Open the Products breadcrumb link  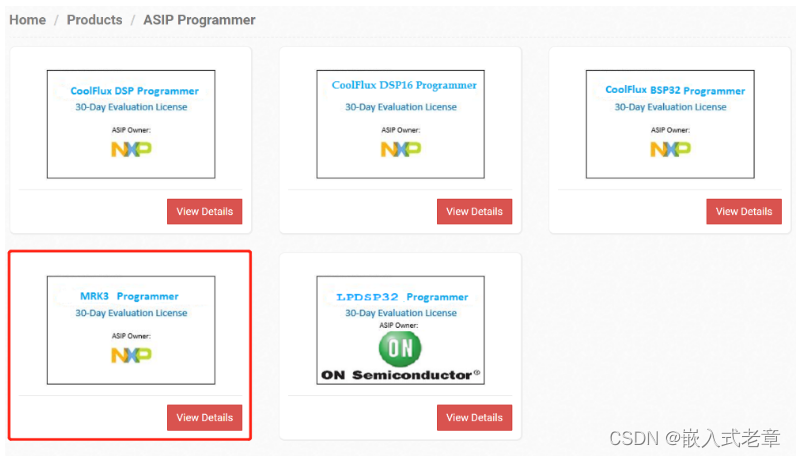click(94, 20)
